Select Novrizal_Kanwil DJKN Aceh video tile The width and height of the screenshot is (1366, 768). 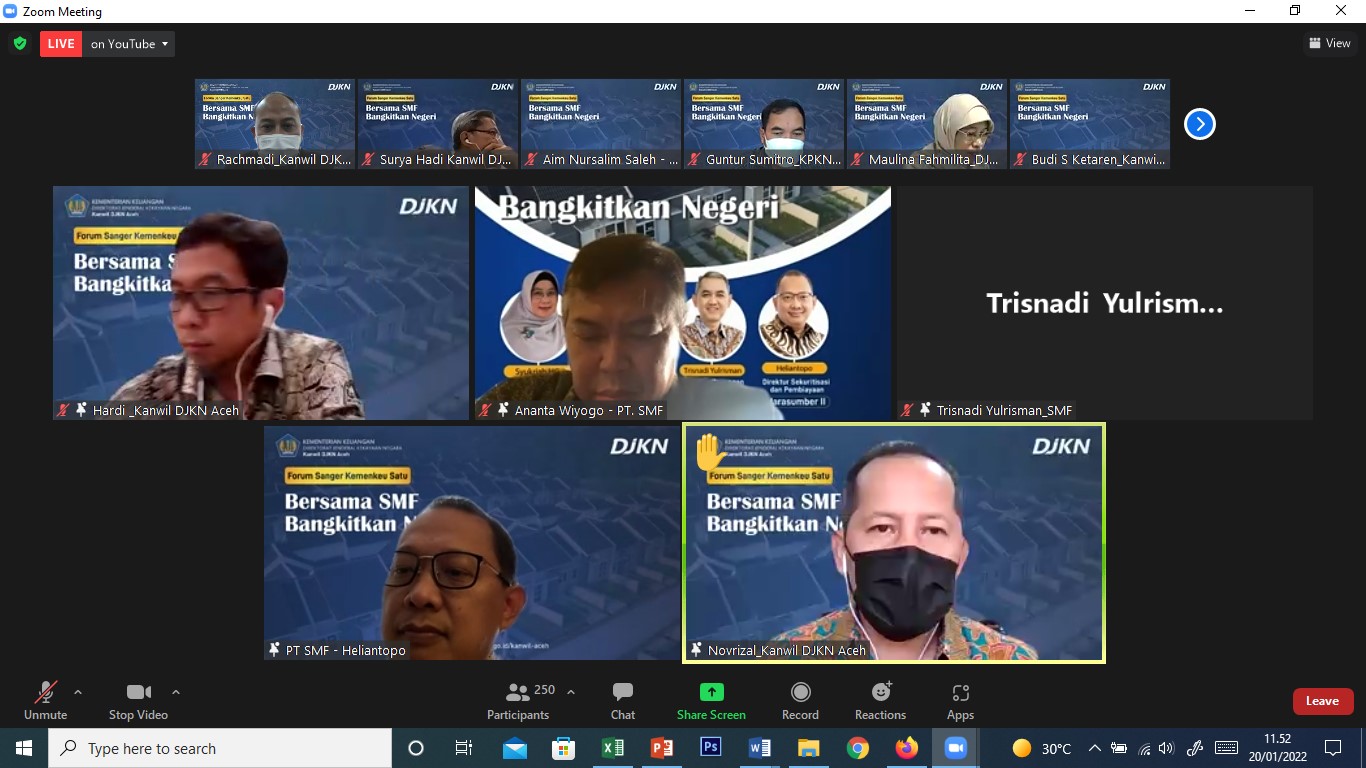[894, 542]
